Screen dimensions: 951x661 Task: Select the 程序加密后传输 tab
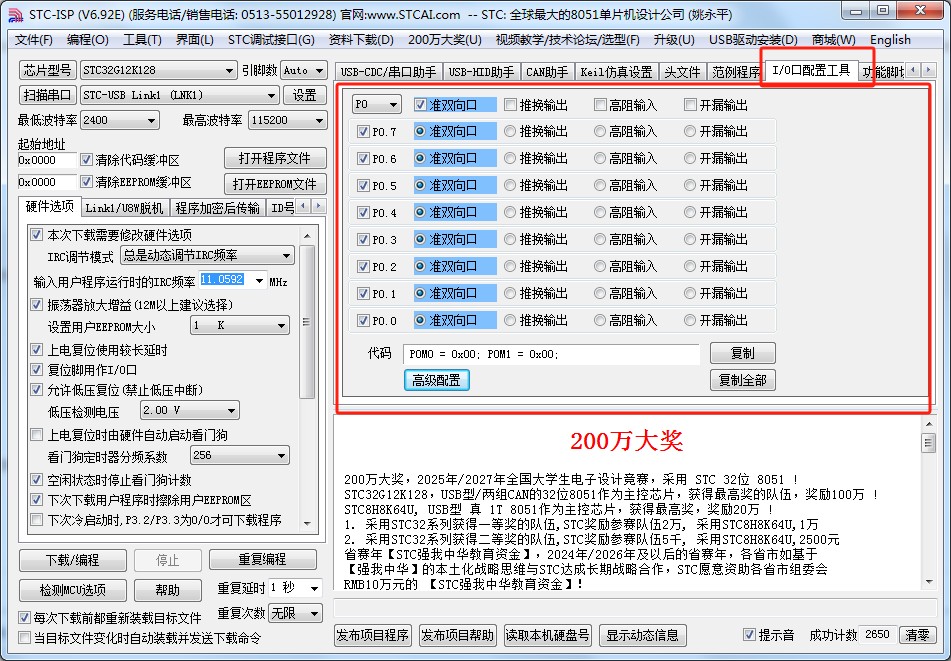click(217, 208)
